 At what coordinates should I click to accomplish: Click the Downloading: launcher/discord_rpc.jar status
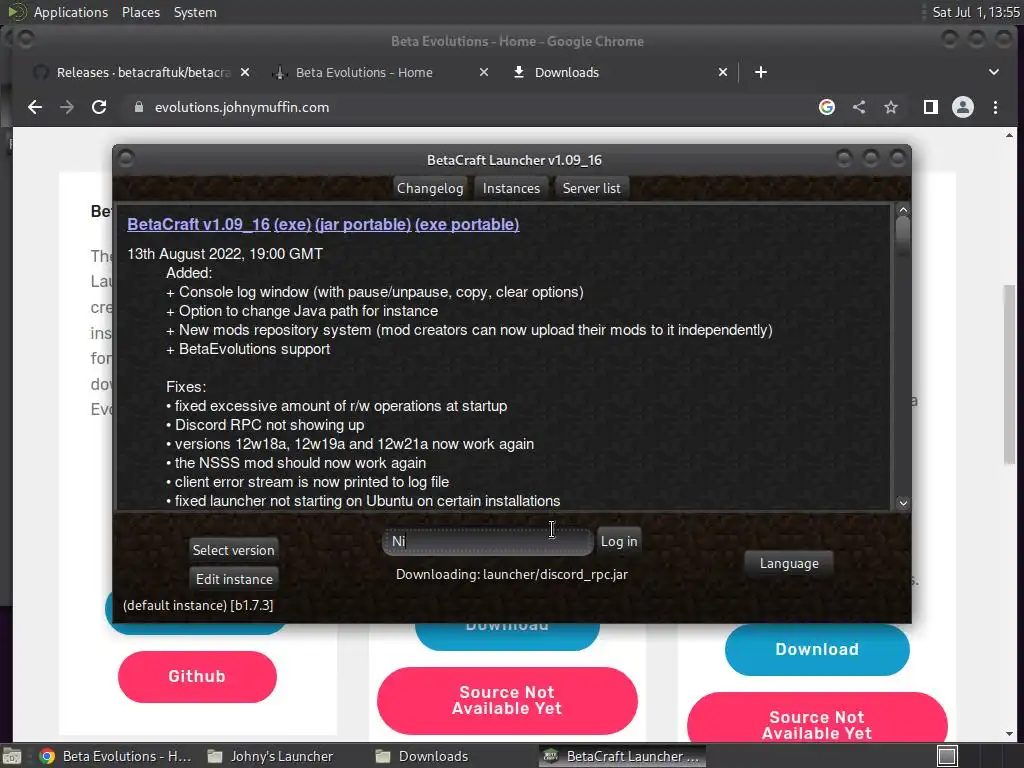(x=511, y=575)
